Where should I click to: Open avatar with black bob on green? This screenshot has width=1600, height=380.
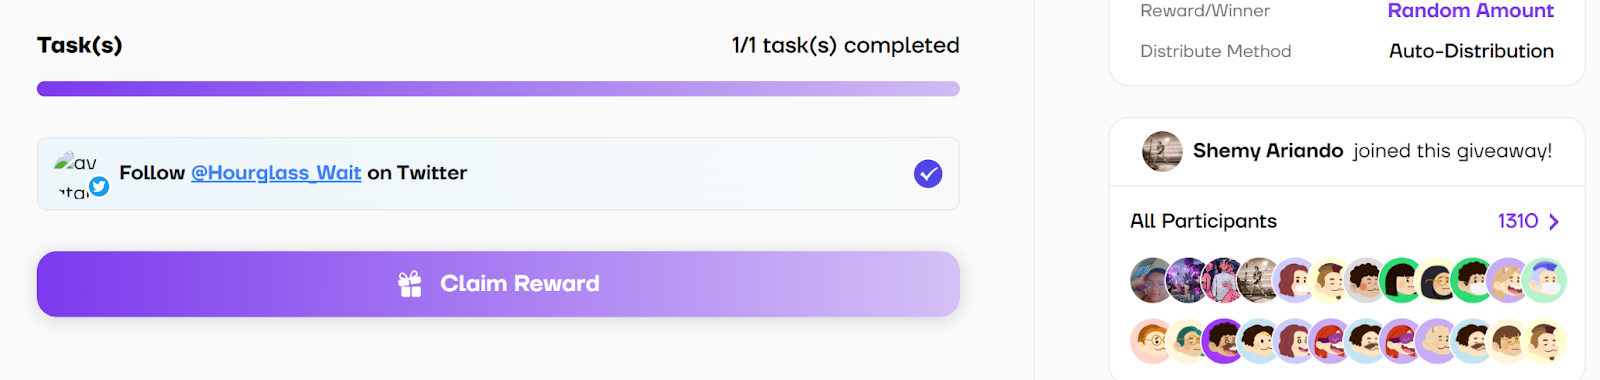coord(1401,280)
